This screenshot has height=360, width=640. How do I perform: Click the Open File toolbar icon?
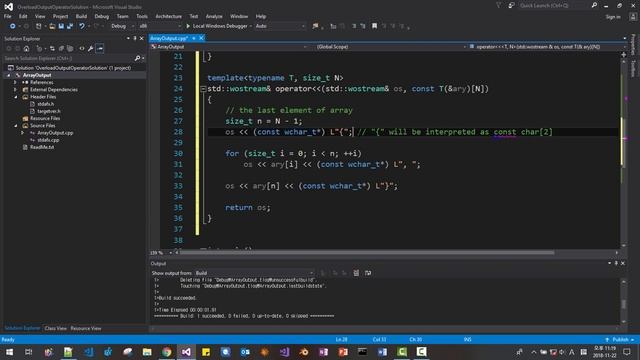52,26
